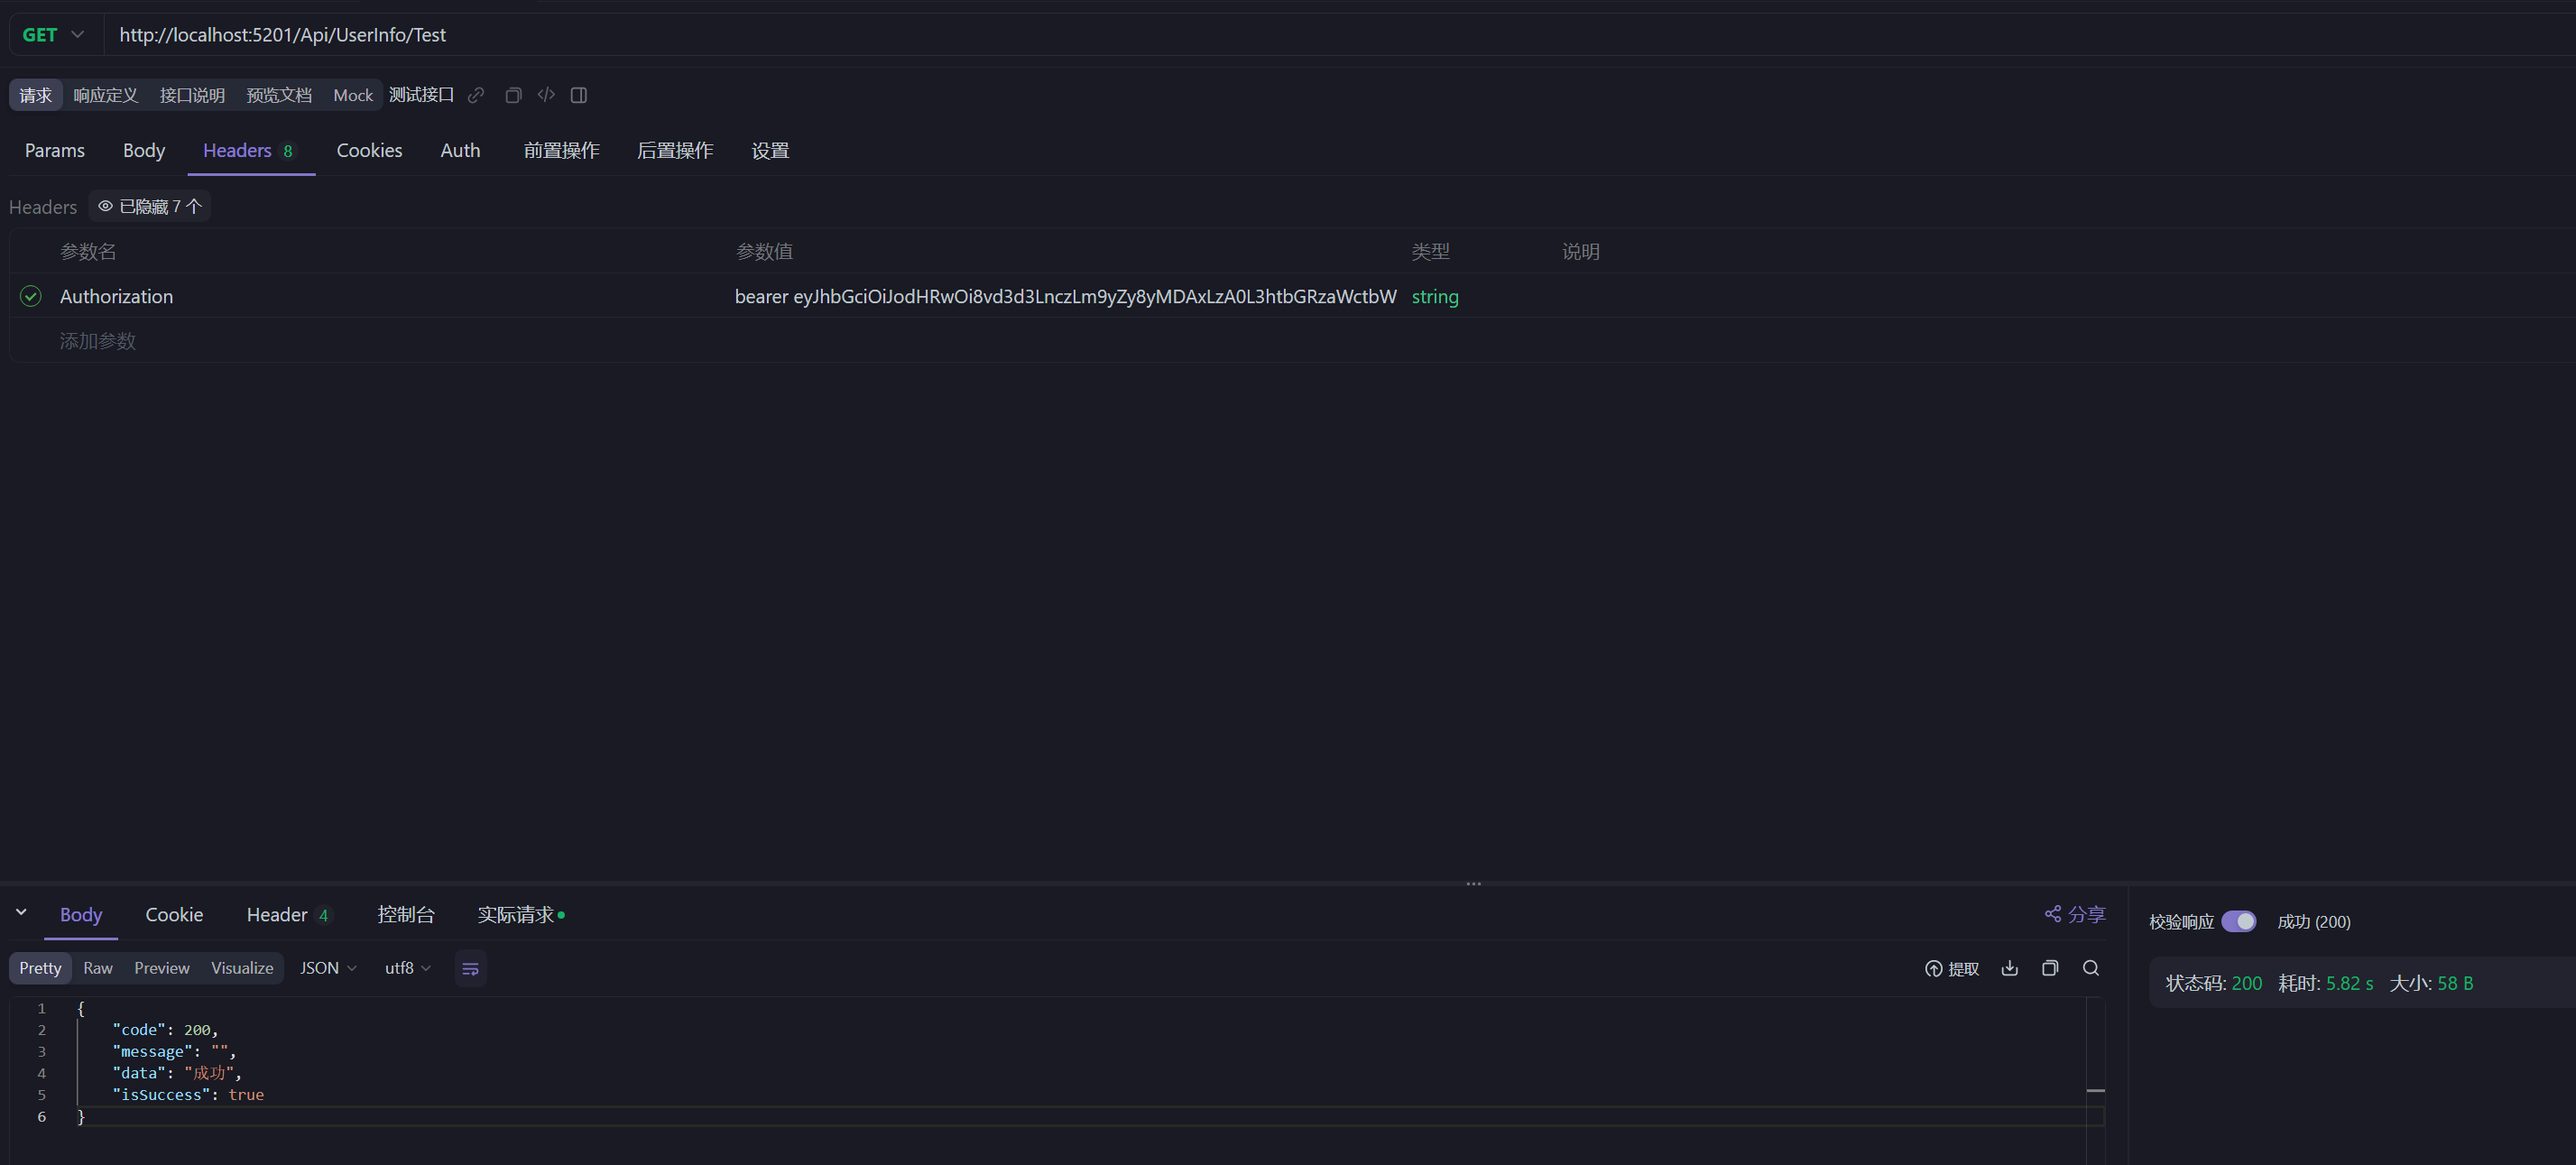Click the status code 200 value

coord(2246,983)
